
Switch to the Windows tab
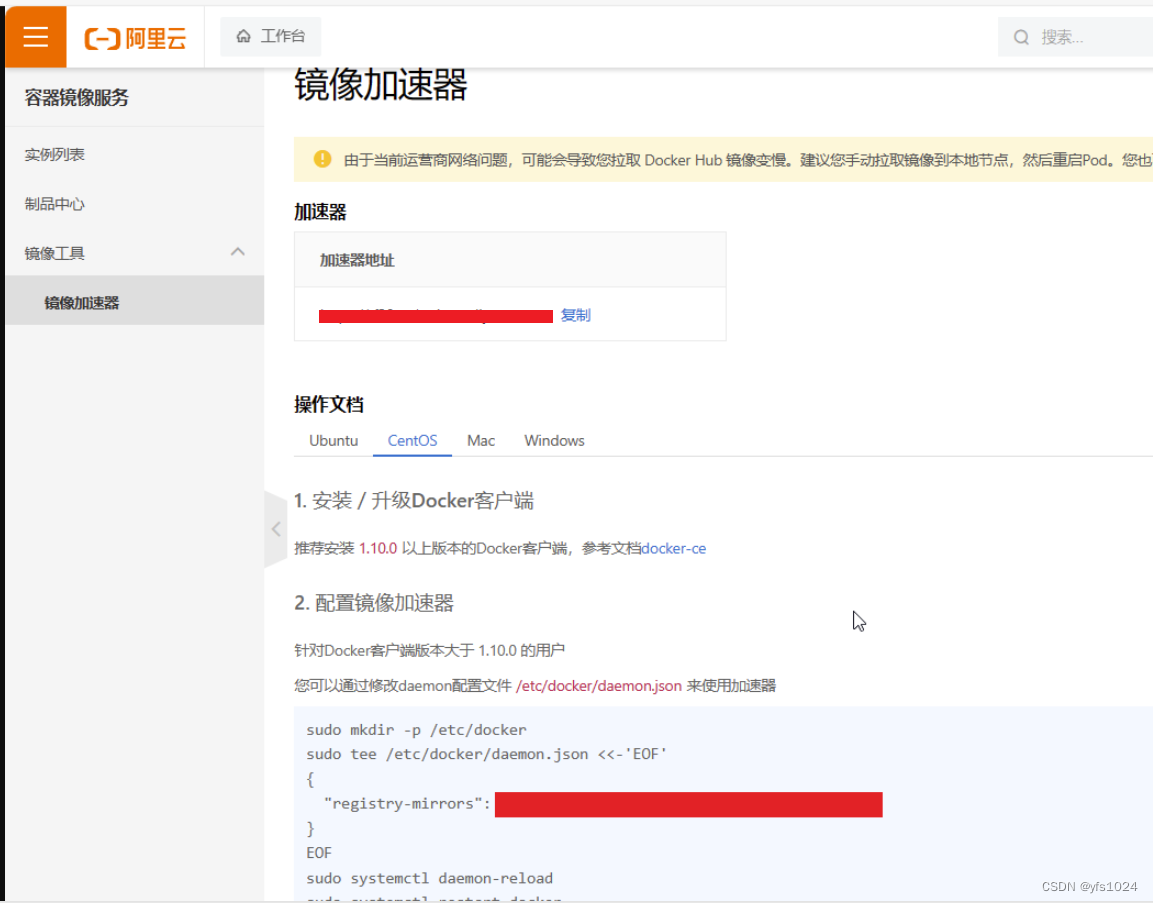point(553,440)
